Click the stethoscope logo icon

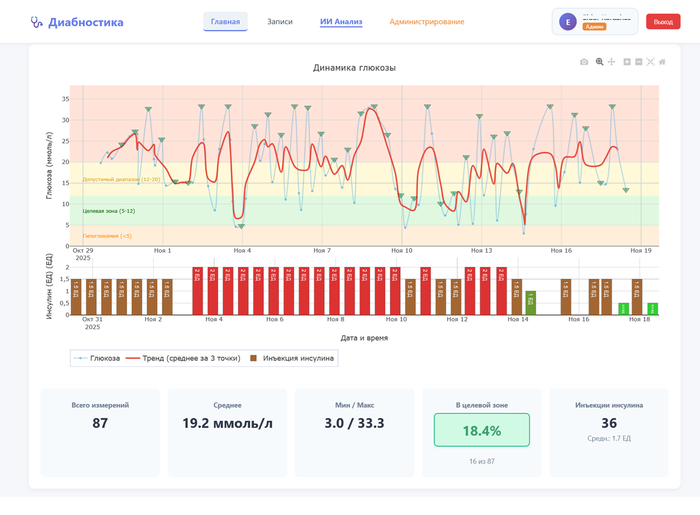tap(37, 22)
